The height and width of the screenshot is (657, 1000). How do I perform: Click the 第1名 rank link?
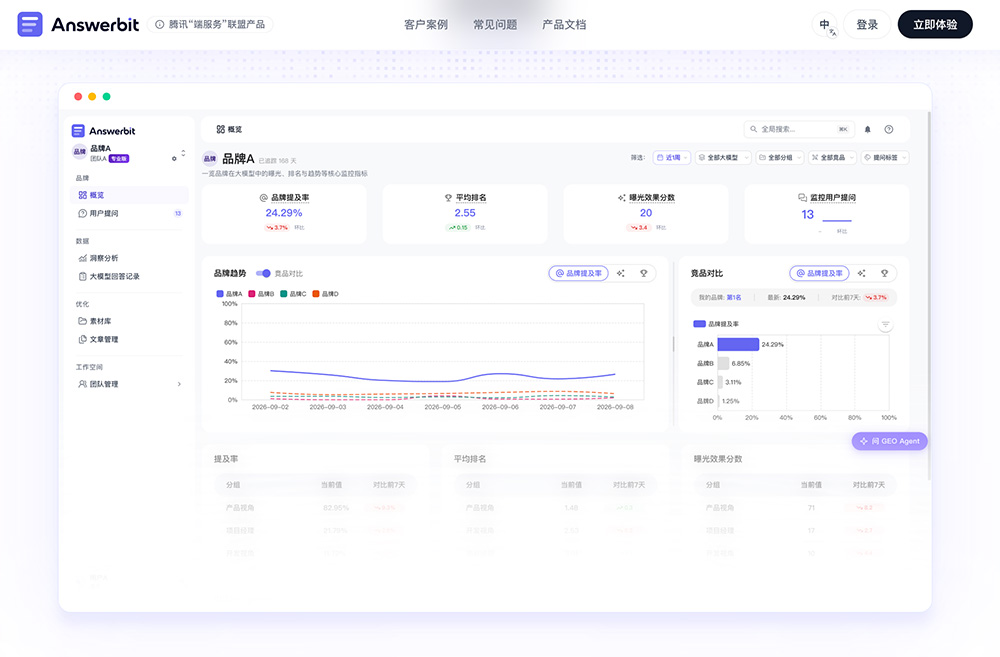click(x=734, y=297)
